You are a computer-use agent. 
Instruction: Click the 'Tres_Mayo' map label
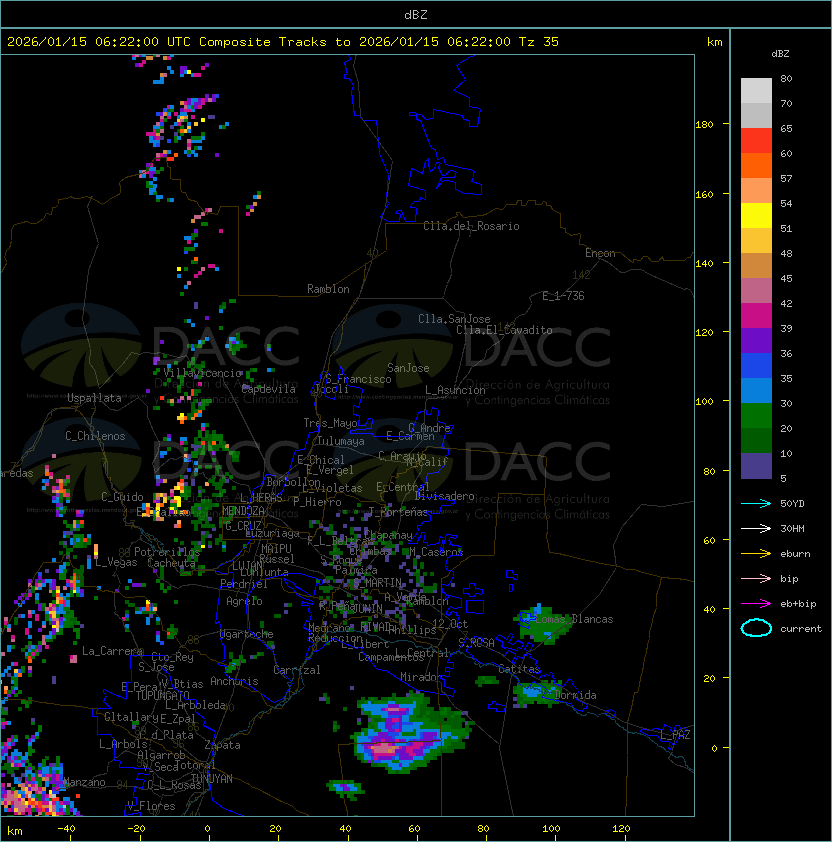330,423
